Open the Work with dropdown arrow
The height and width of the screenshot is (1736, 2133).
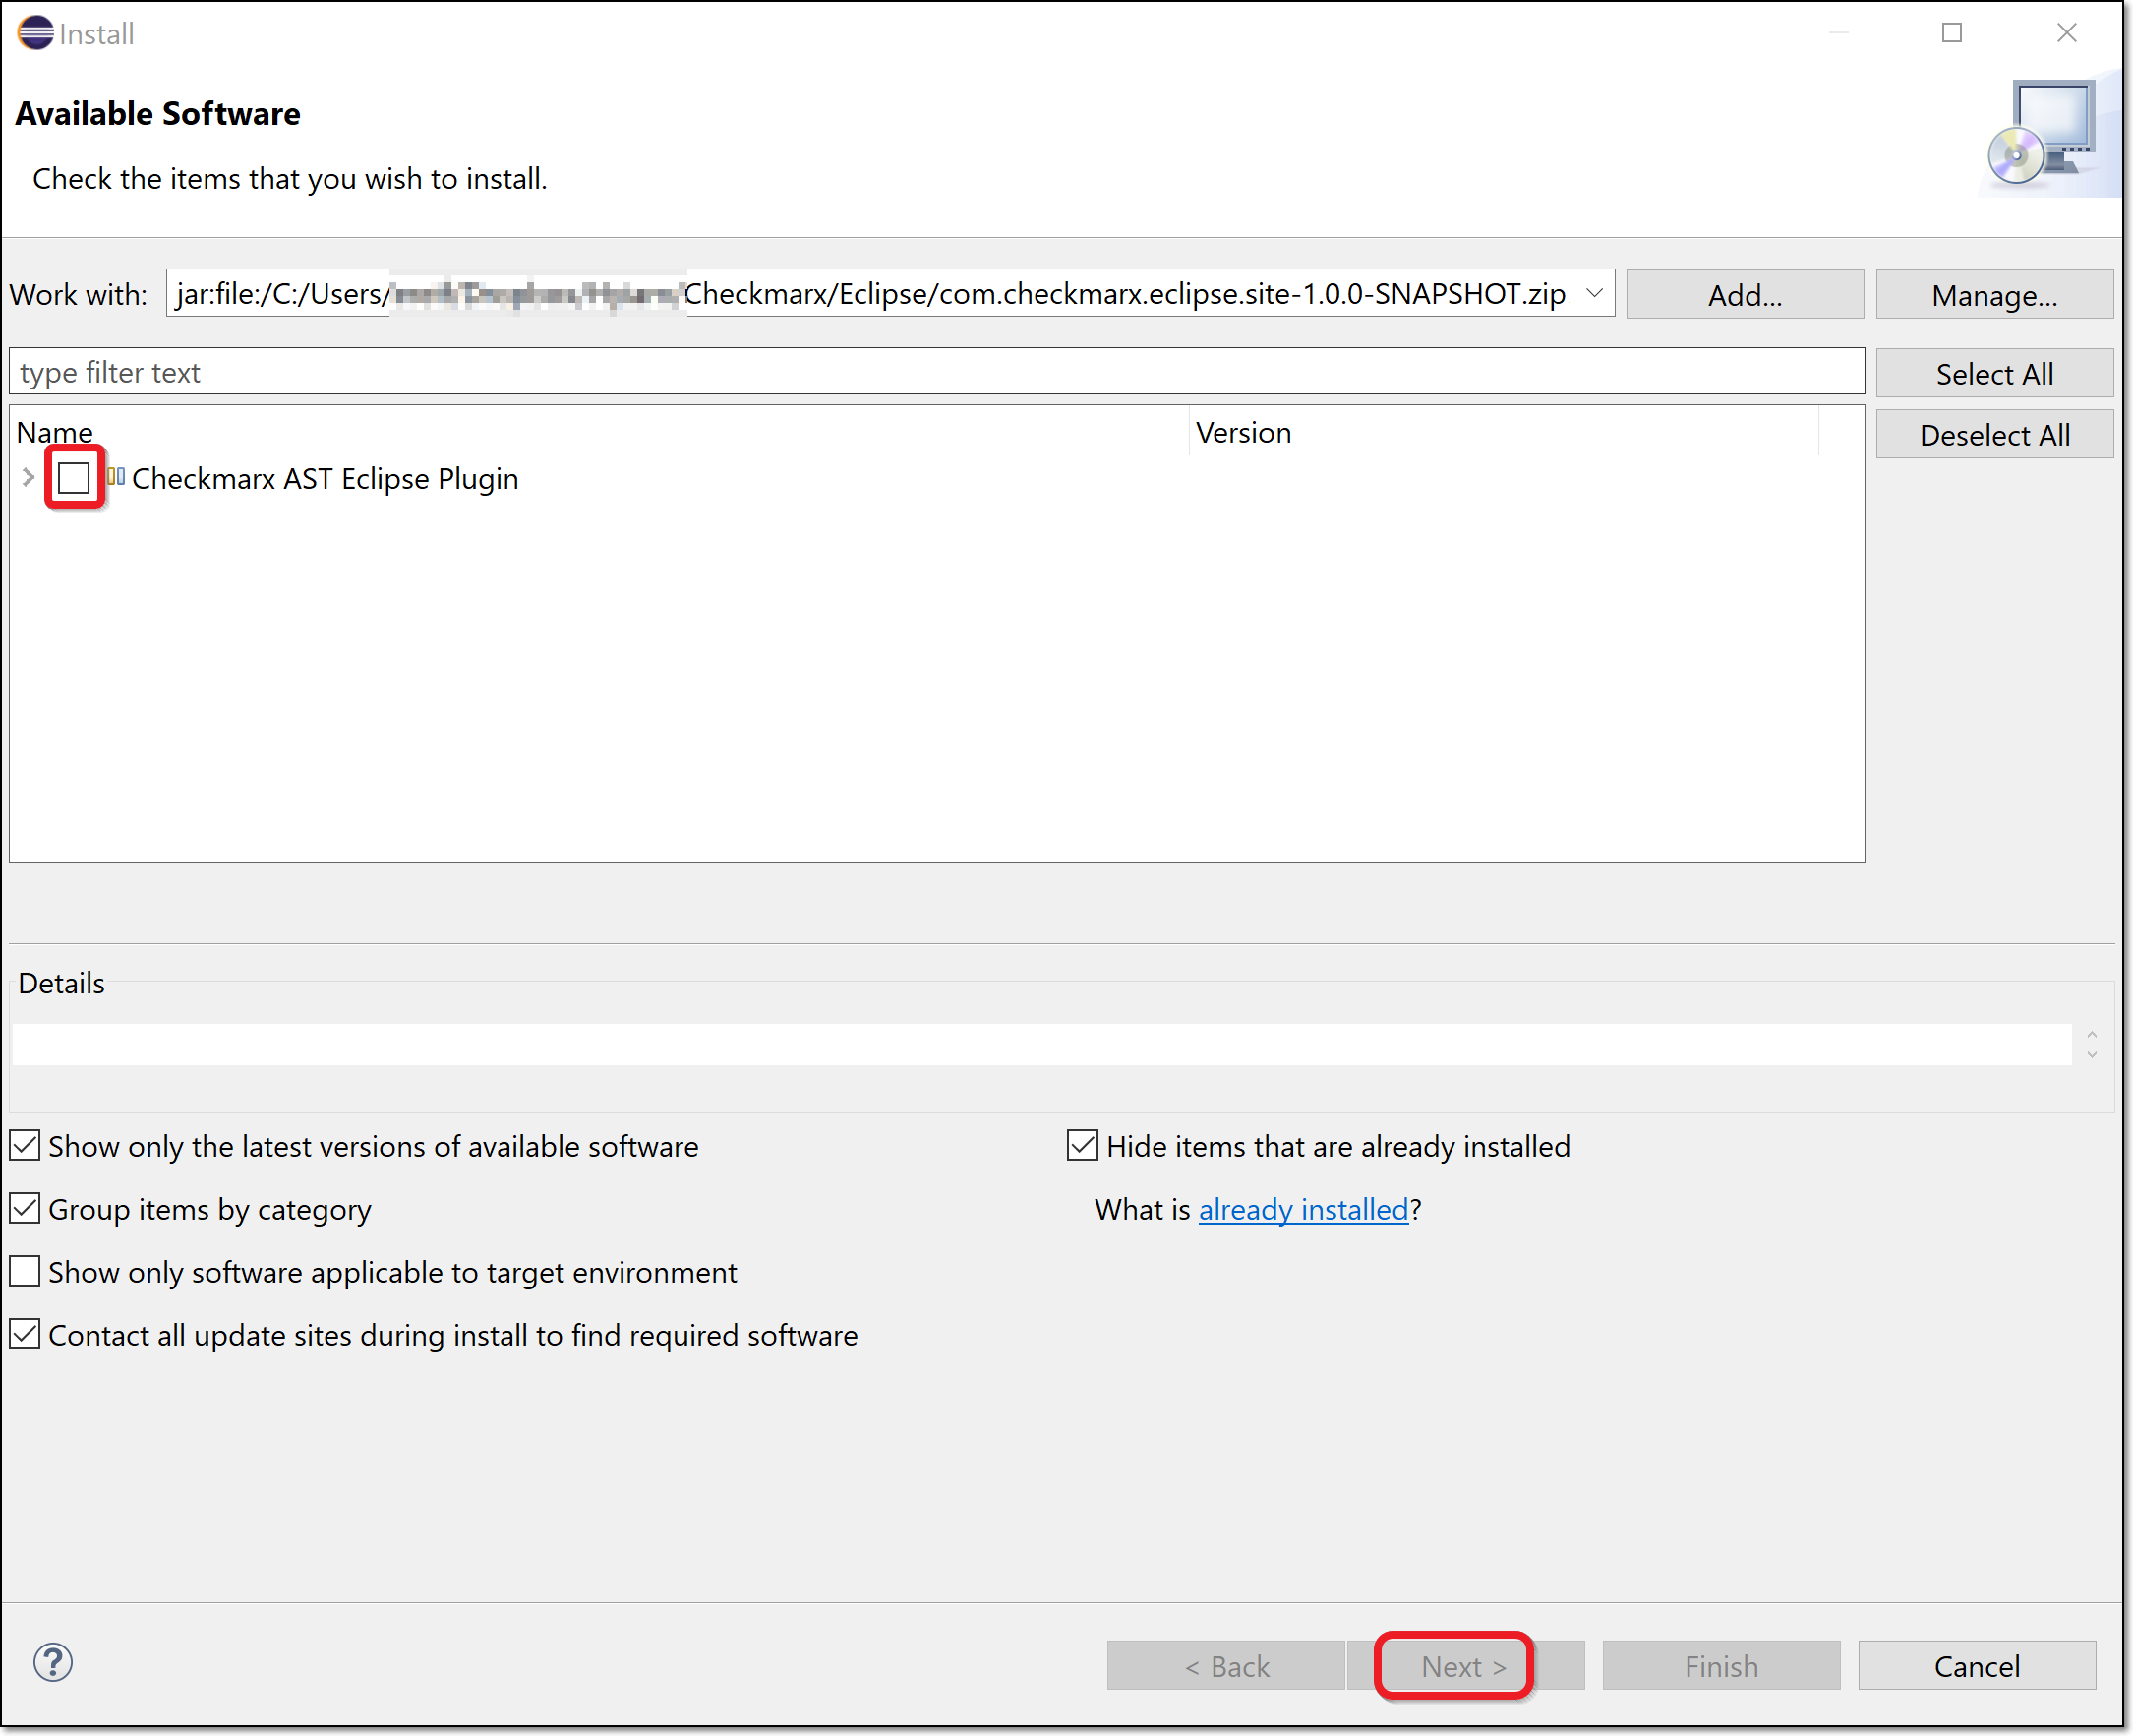click(x=1594, y=294)
